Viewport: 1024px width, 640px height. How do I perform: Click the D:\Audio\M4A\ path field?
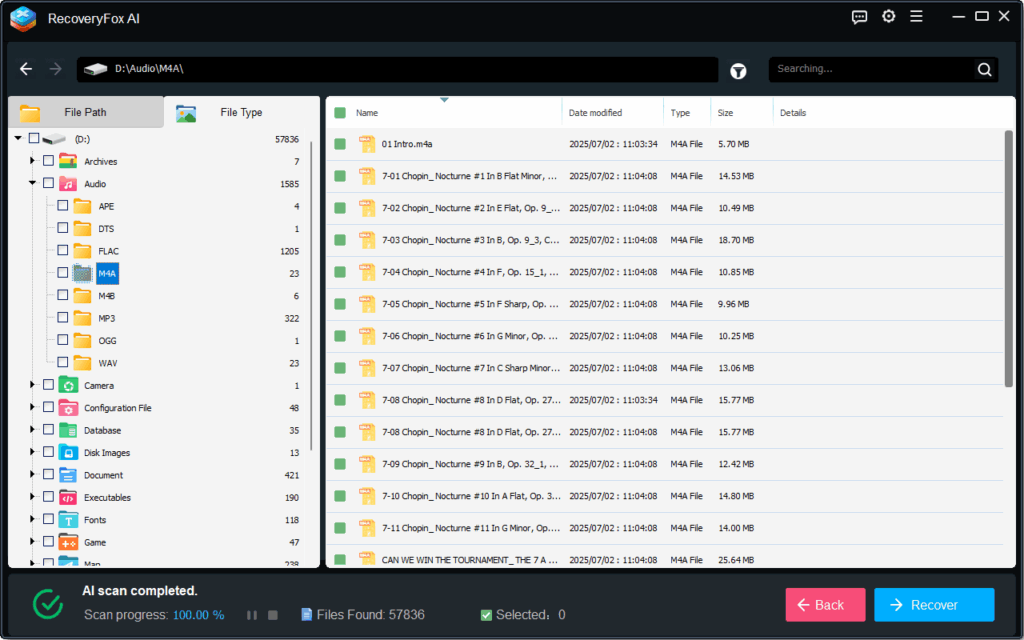tap(397, 69)
